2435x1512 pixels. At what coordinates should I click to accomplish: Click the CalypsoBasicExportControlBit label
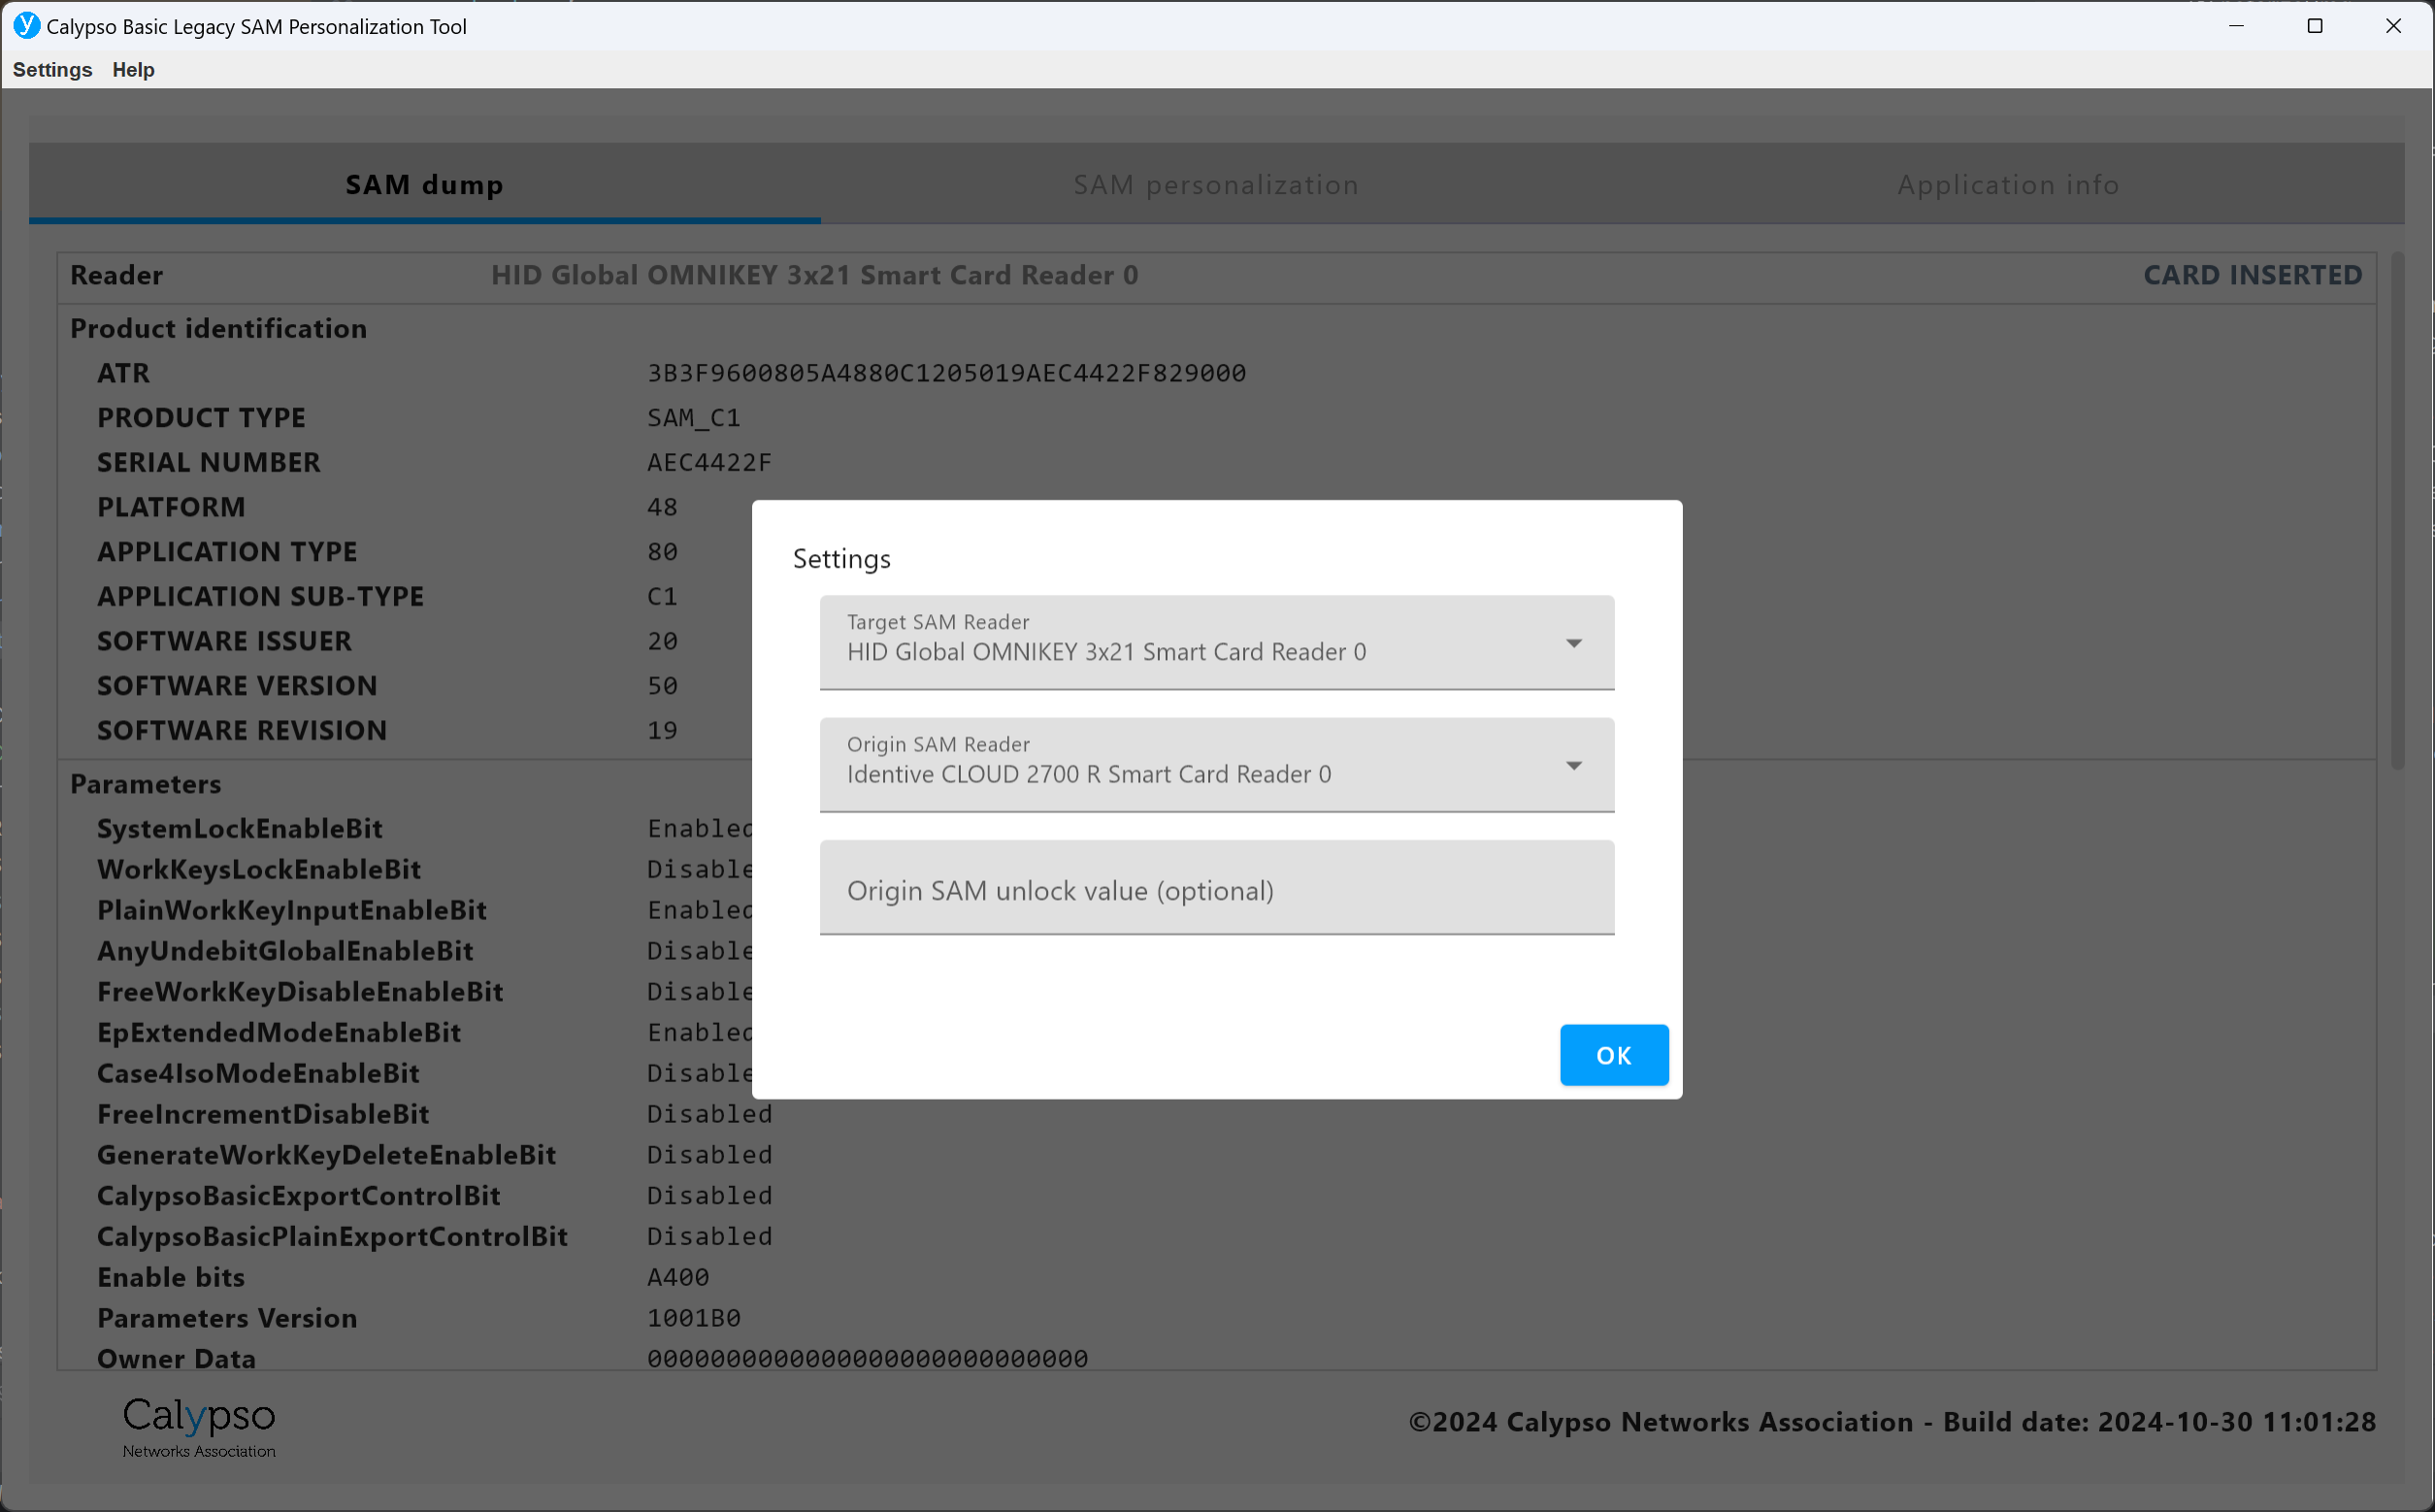pos(298,1196)
